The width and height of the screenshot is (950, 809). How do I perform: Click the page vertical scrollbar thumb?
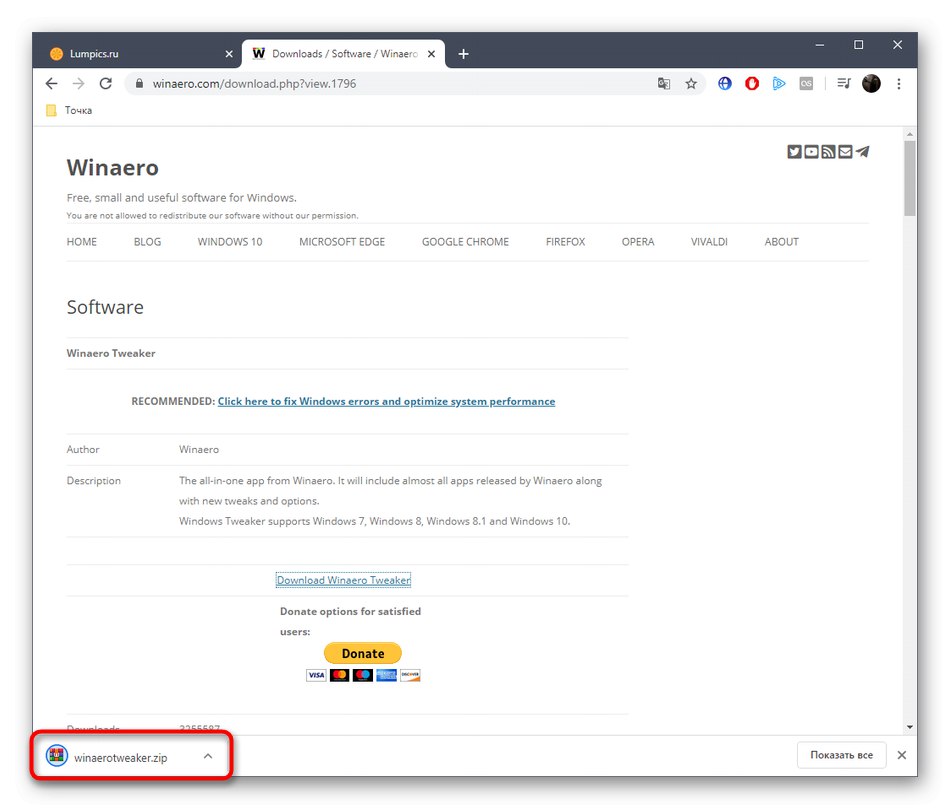click(x=909, y=178)
